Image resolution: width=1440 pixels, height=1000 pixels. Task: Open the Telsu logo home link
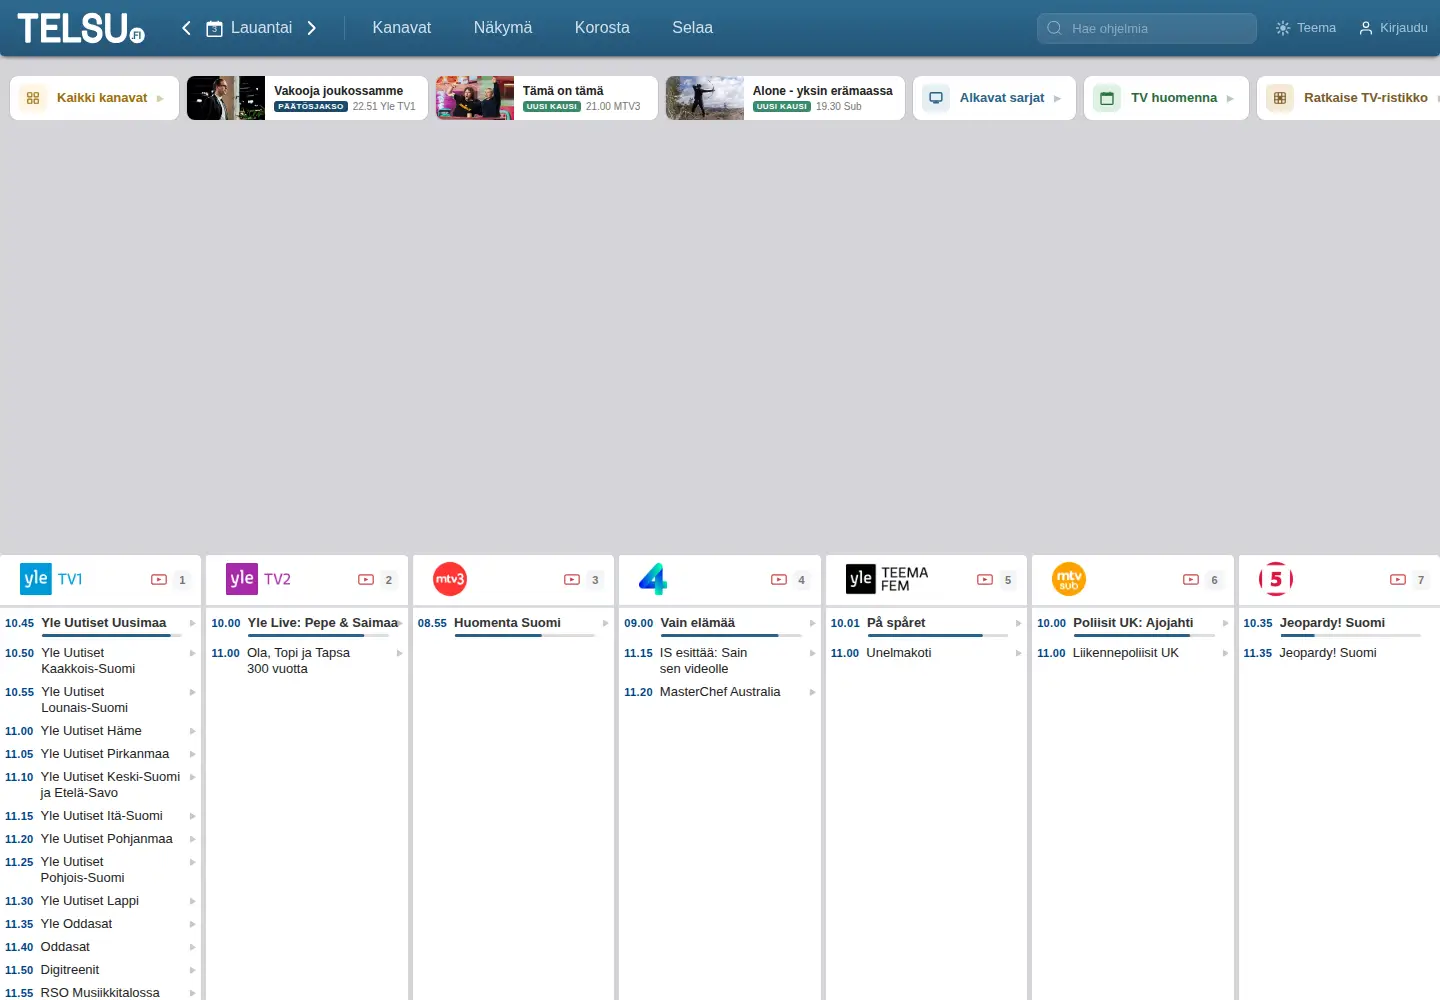coord(81,28)
